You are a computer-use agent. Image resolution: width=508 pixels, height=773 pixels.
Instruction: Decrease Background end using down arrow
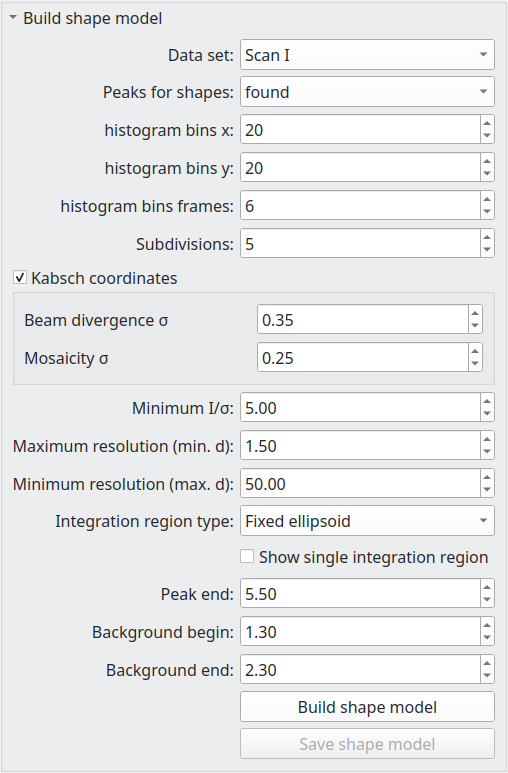(487, 675)
